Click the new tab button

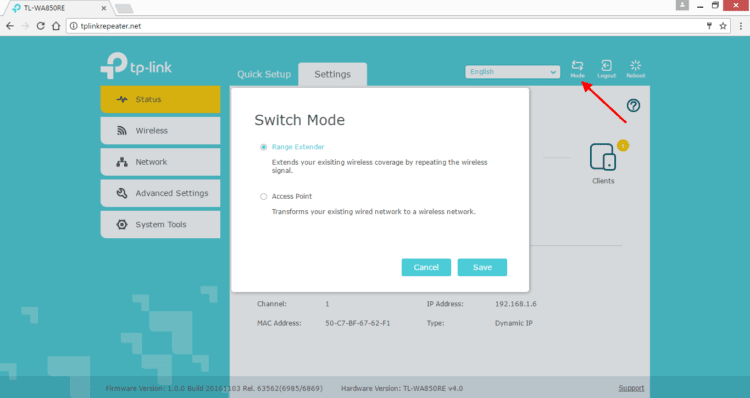[124, 9]
